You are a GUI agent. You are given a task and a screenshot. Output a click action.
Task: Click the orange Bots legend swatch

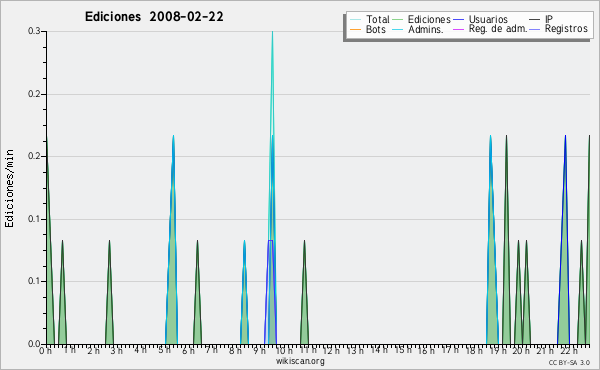pyautogui.click(x=355, y=29)
